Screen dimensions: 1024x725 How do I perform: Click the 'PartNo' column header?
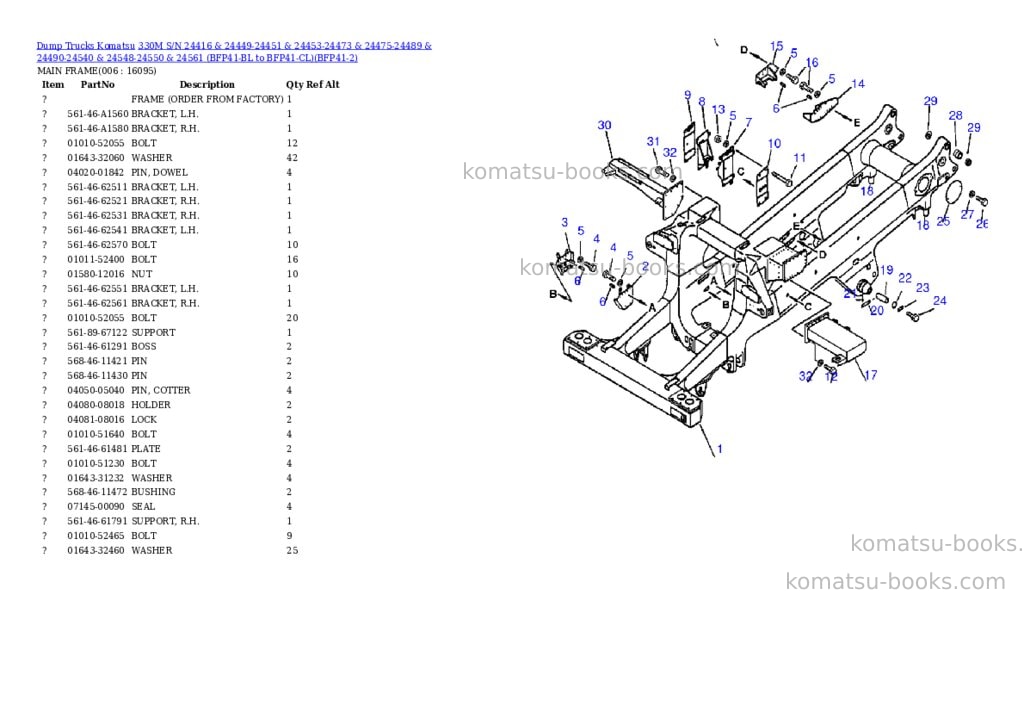tap(97, 84)
